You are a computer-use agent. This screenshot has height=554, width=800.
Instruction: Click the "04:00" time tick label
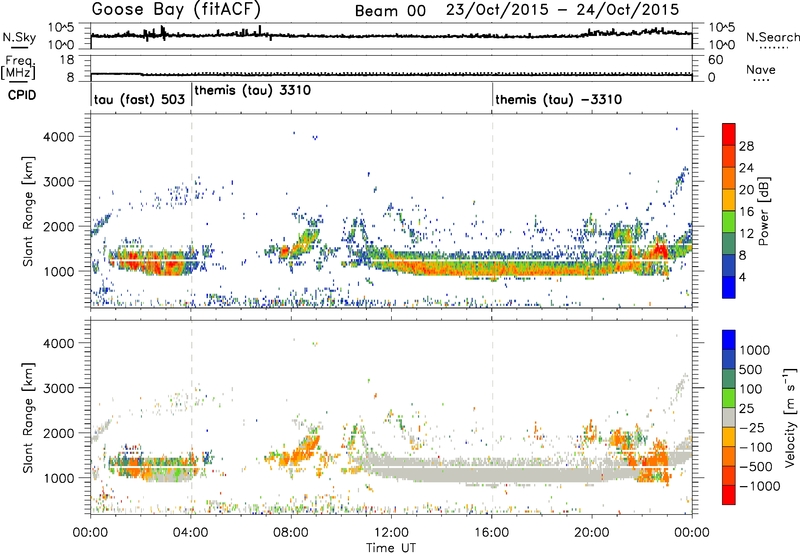pos(191,533)
